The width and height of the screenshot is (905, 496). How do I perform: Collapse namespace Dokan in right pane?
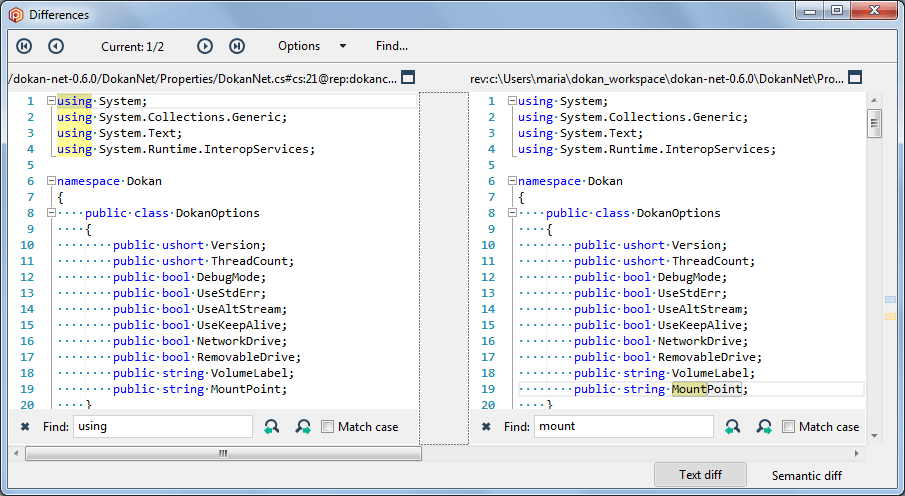[512, 181]
